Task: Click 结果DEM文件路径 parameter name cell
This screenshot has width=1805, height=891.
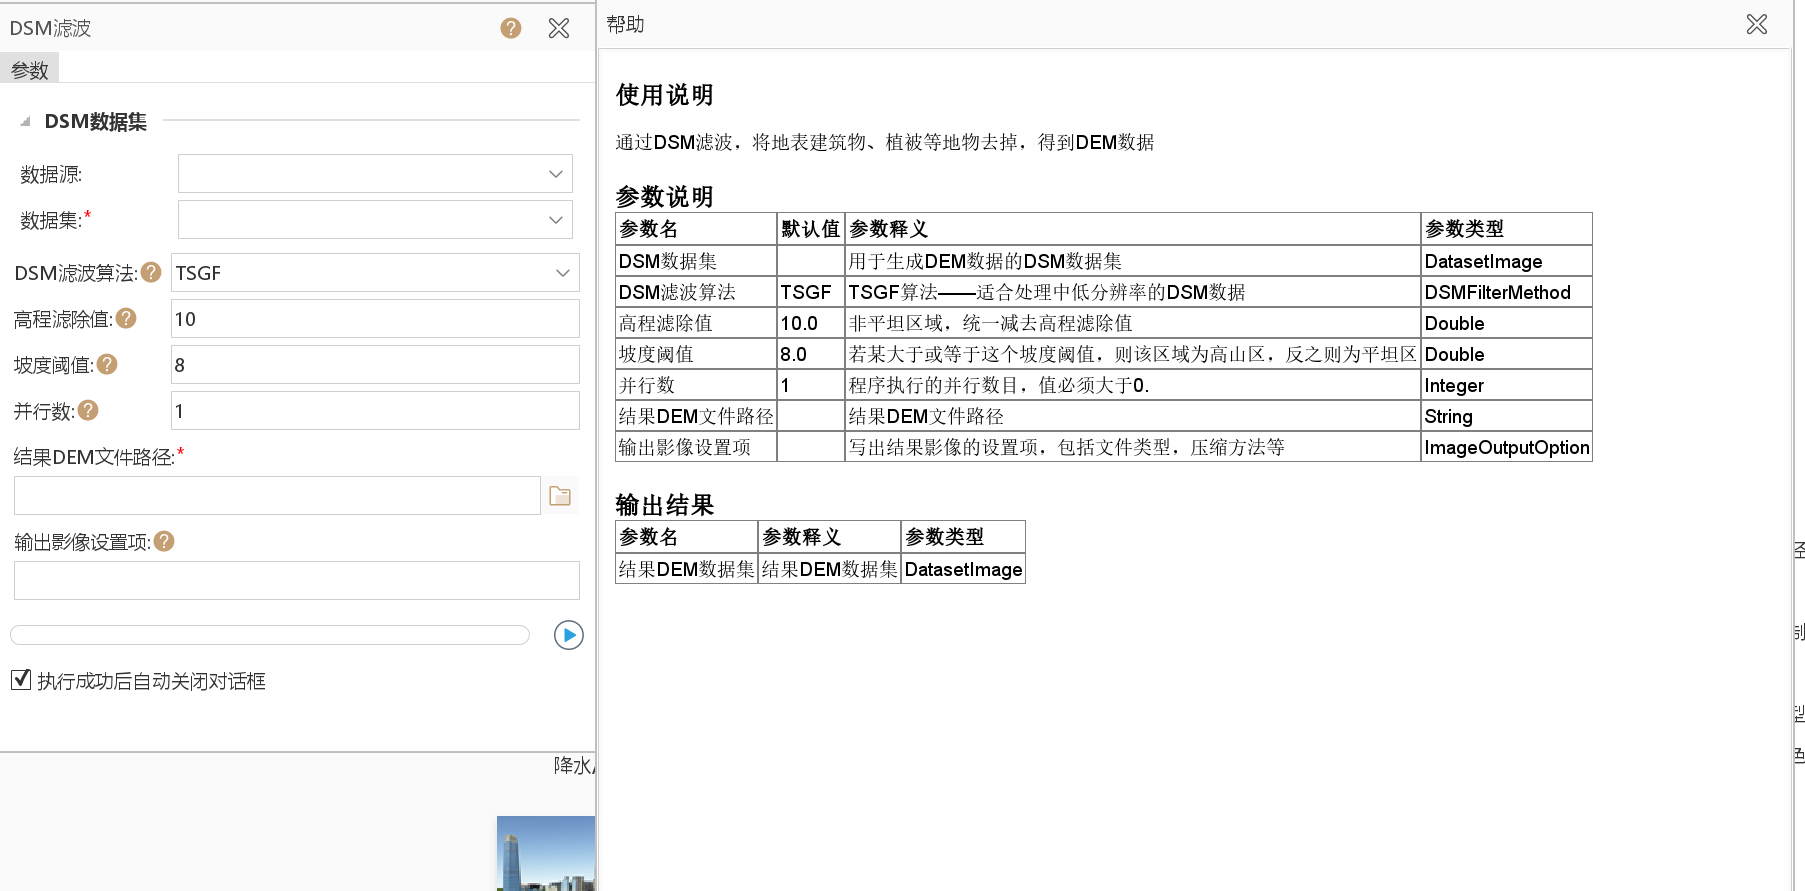Action: [696, 416]
